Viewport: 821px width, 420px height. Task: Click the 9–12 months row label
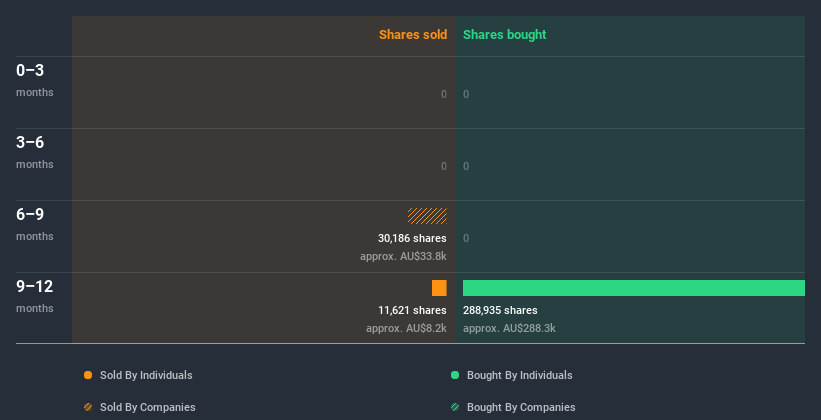click(35, 296)
